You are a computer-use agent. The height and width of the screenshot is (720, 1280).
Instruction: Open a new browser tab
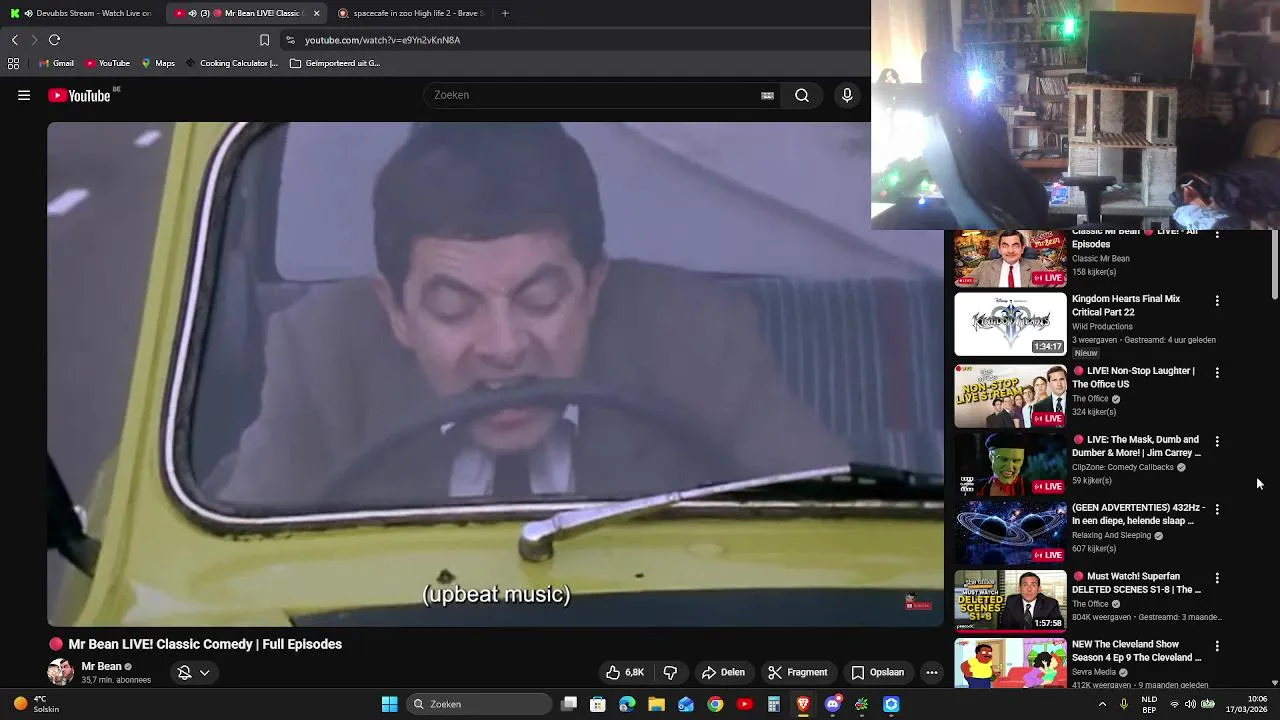tap(505, 13)
